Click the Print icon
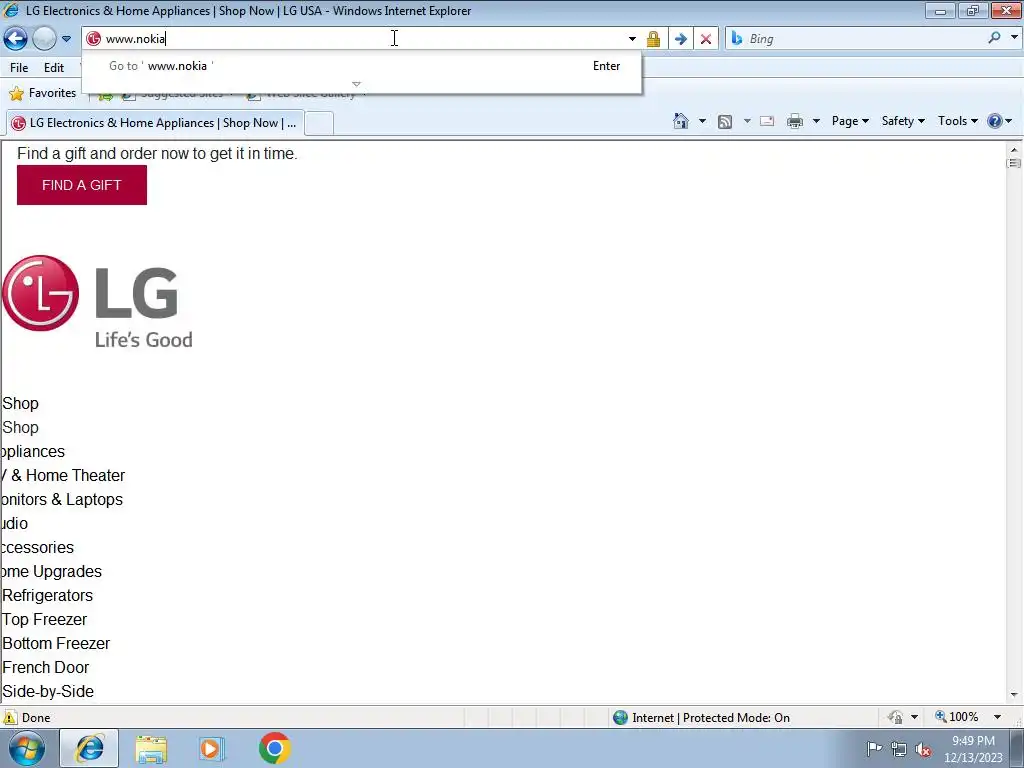Viewport: 1024px width, 768px height. tap(795, 121)
